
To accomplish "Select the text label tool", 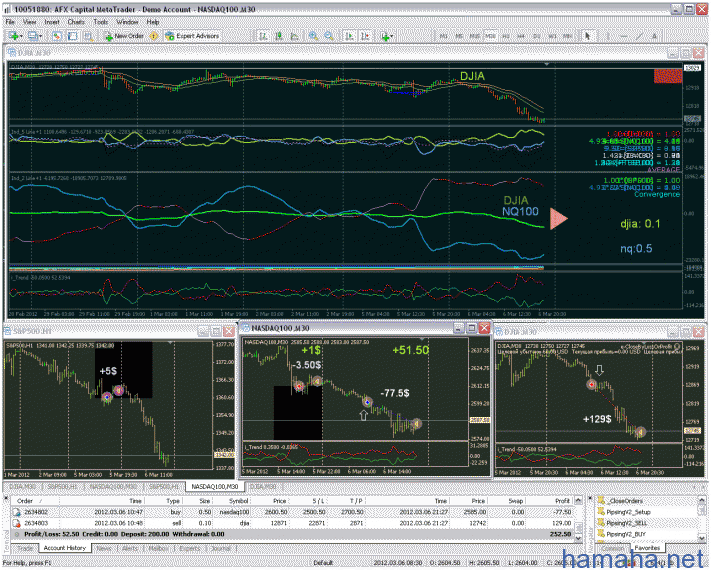I will (x=655, y=36).
